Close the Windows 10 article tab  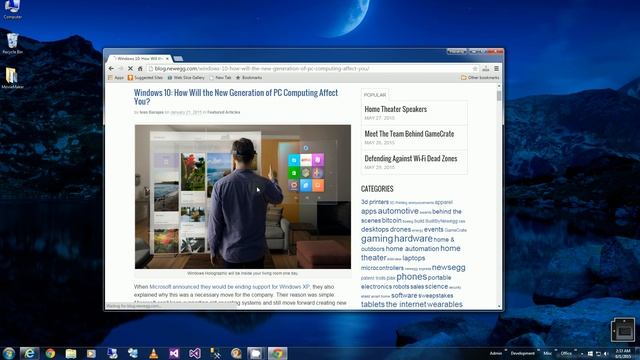pyautogui.click(x=167, y=59)
